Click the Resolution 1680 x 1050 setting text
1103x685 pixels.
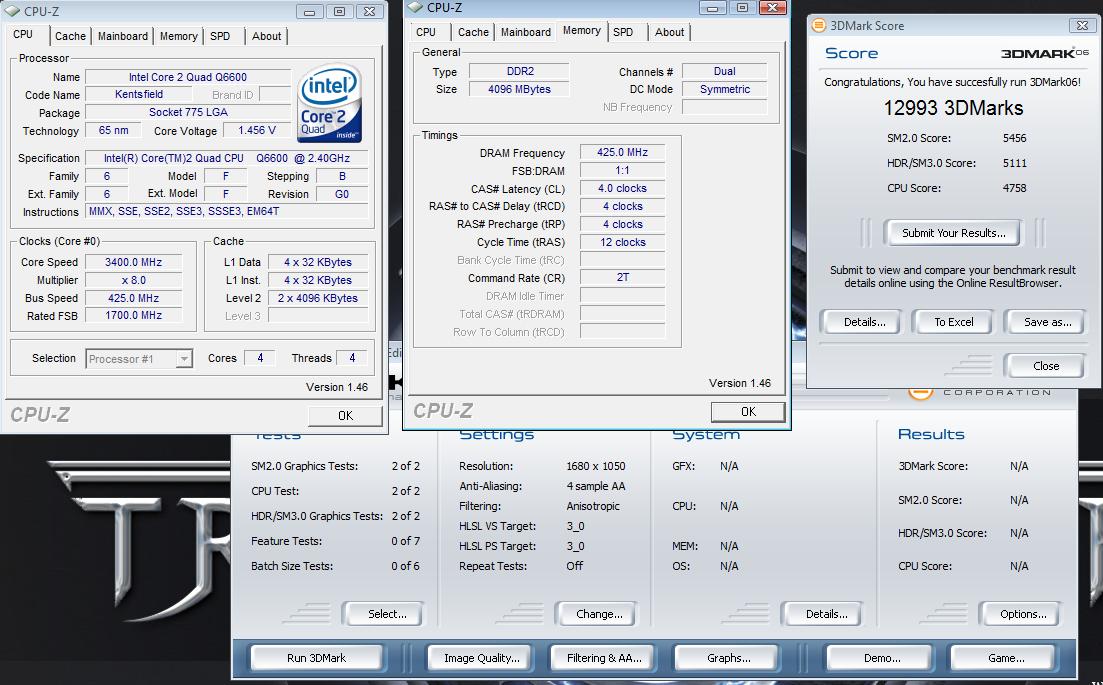tap(595, 466)
